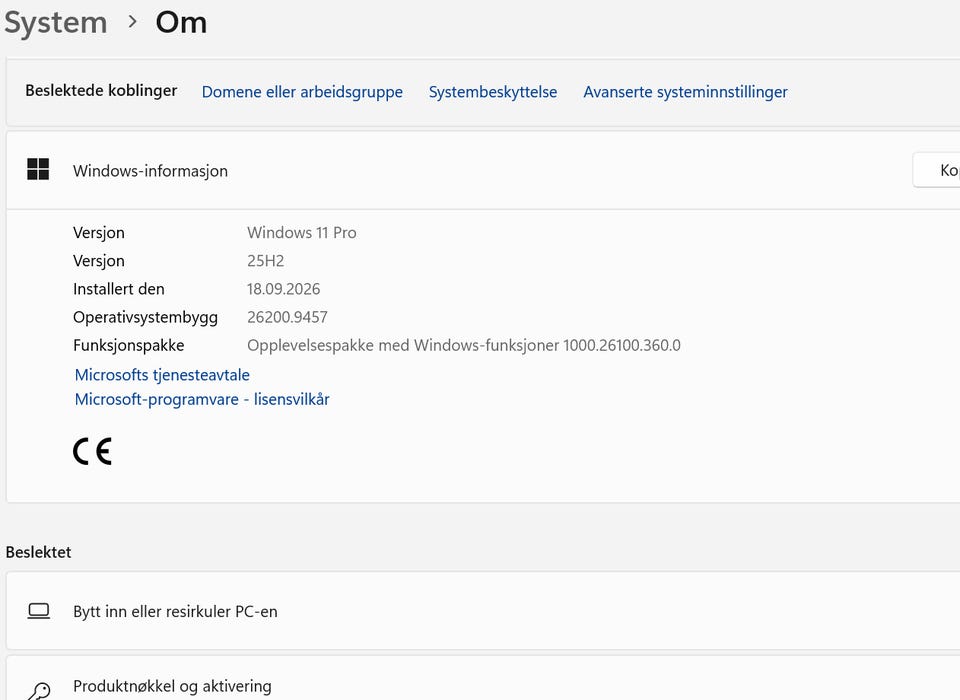Viewport: 960px width, 700px height.
Task: Open Microsoft-programvare lisensvilkår link
Action: 202,399
